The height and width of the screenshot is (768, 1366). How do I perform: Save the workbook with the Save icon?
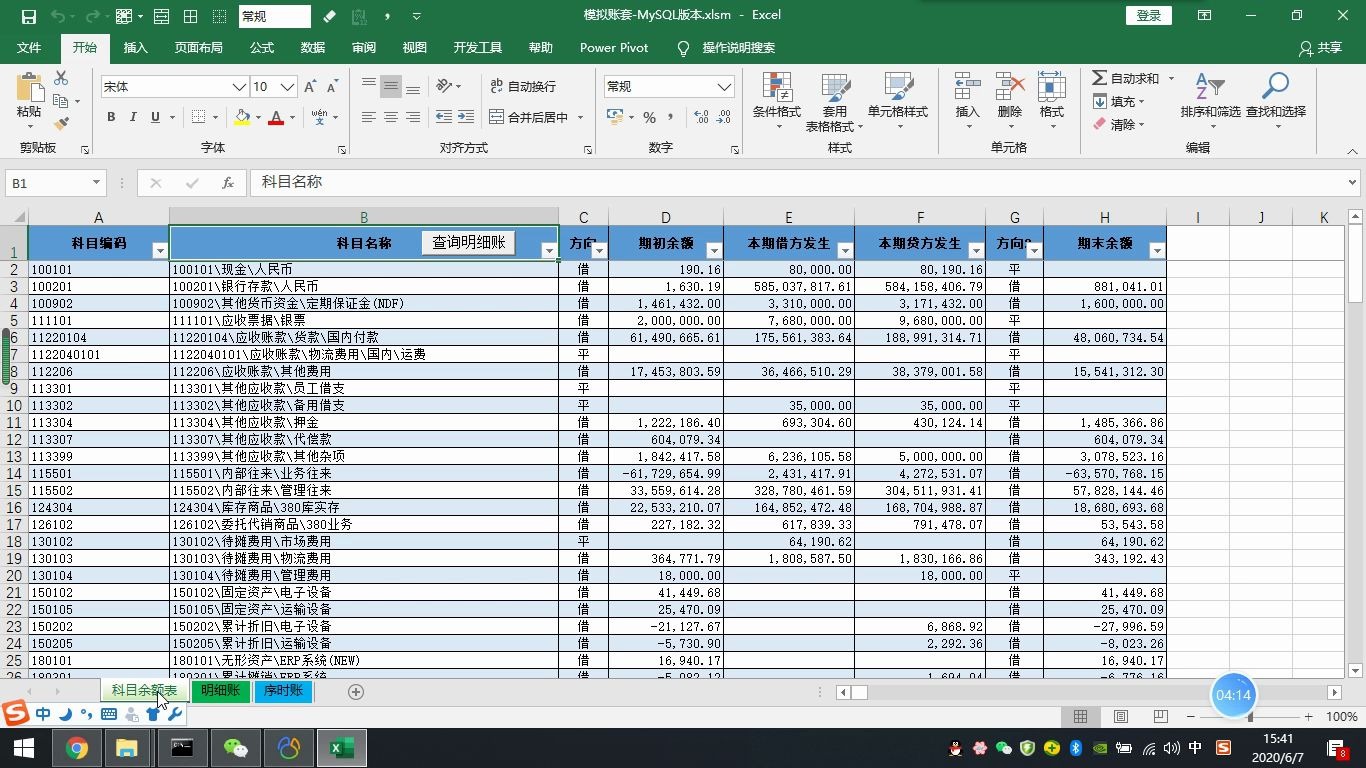click(x=28, y=16)
